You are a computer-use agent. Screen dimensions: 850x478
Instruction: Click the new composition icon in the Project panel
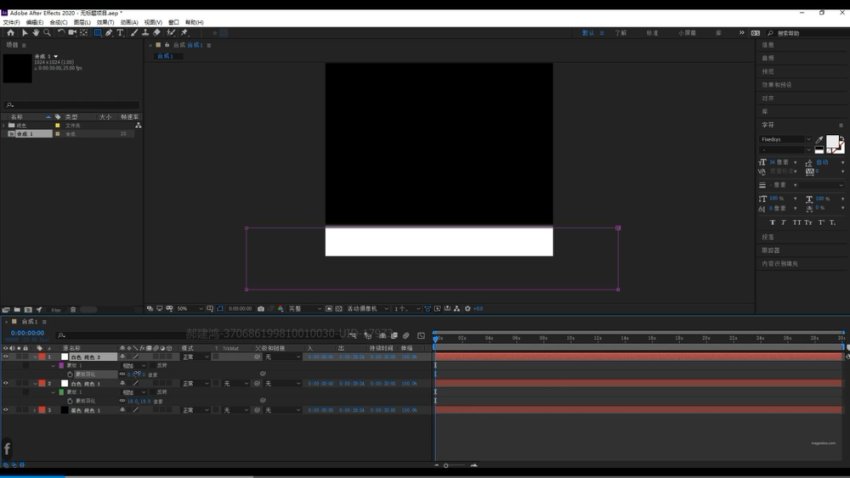click(28, 309)
